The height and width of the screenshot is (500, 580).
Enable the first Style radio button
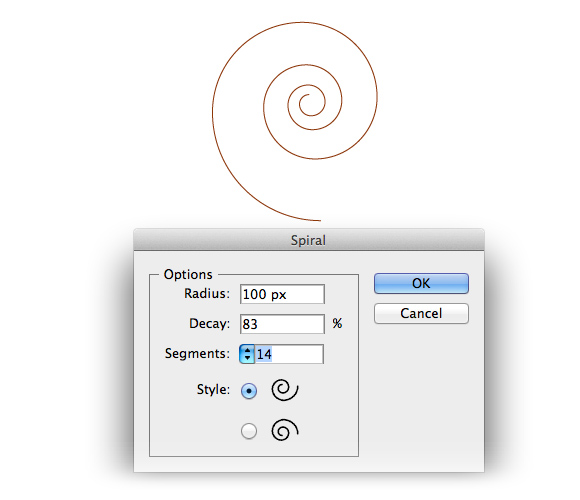(249, 391)
